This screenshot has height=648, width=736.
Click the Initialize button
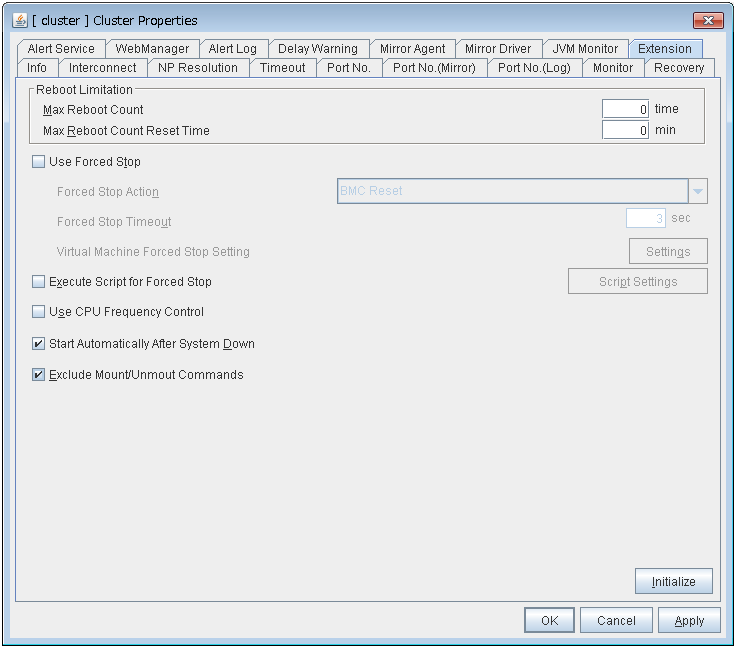(674, 582)
